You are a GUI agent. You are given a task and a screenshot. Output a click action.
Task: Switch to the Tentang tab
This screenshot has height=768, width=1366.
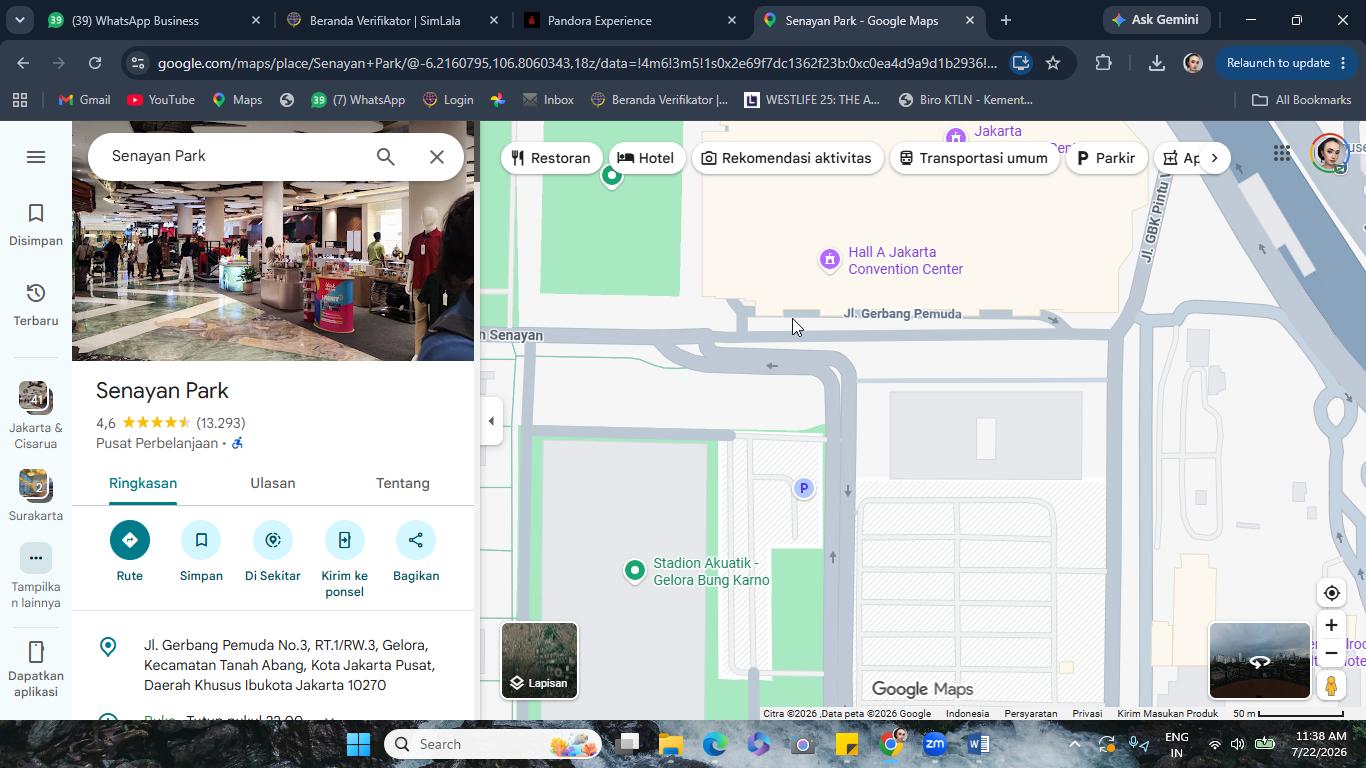pyautogui.click(x=403, y=483)
